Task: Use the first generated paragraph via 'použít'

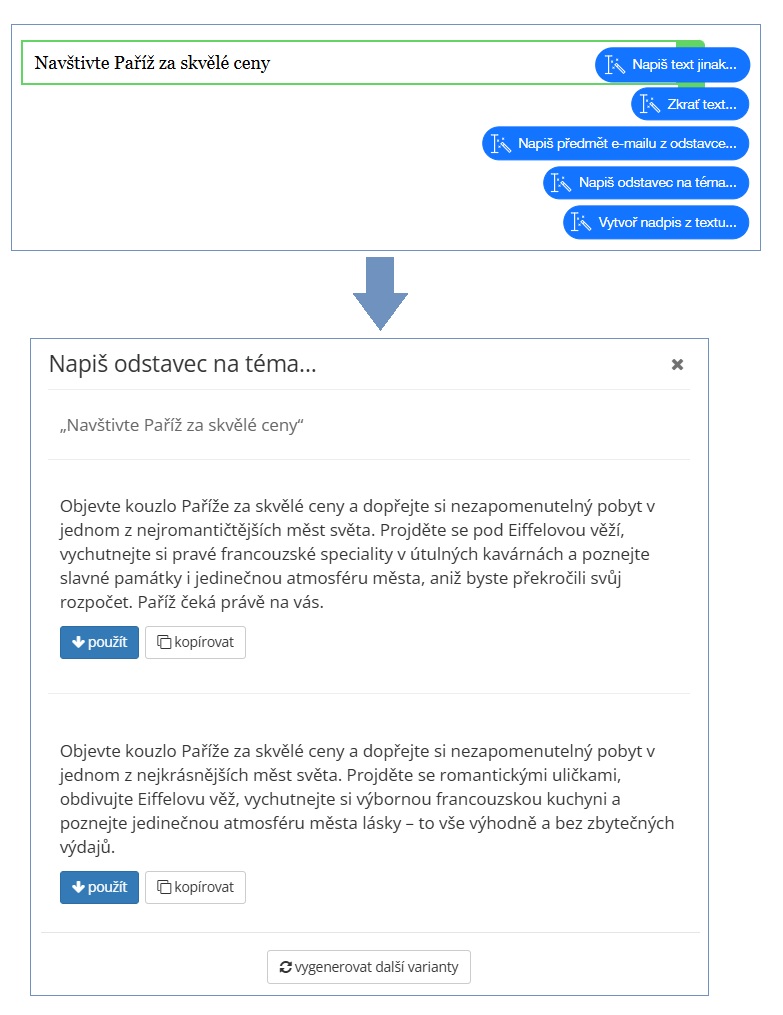Action: pos(100,642)
